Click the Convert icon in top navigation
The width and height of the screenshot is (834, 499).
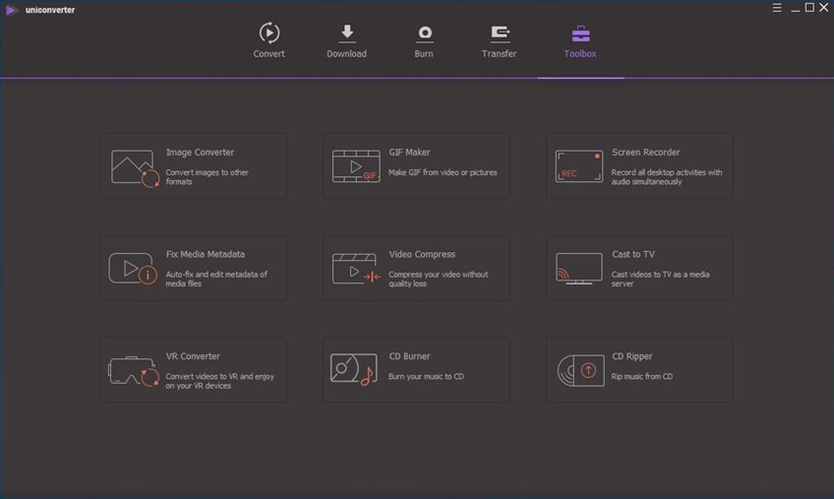[269, 33]
